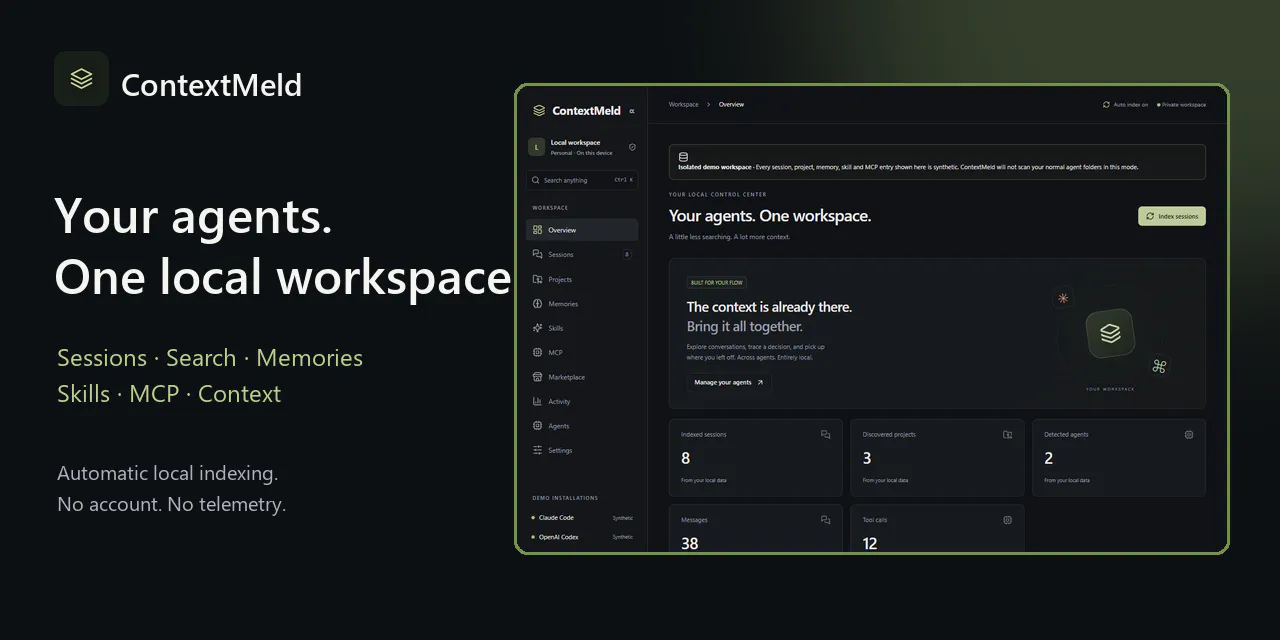Click the large ContextMeld logo icon at top-left
The height and width of the screenshot is (640, 1280).
tap(81, 79)
